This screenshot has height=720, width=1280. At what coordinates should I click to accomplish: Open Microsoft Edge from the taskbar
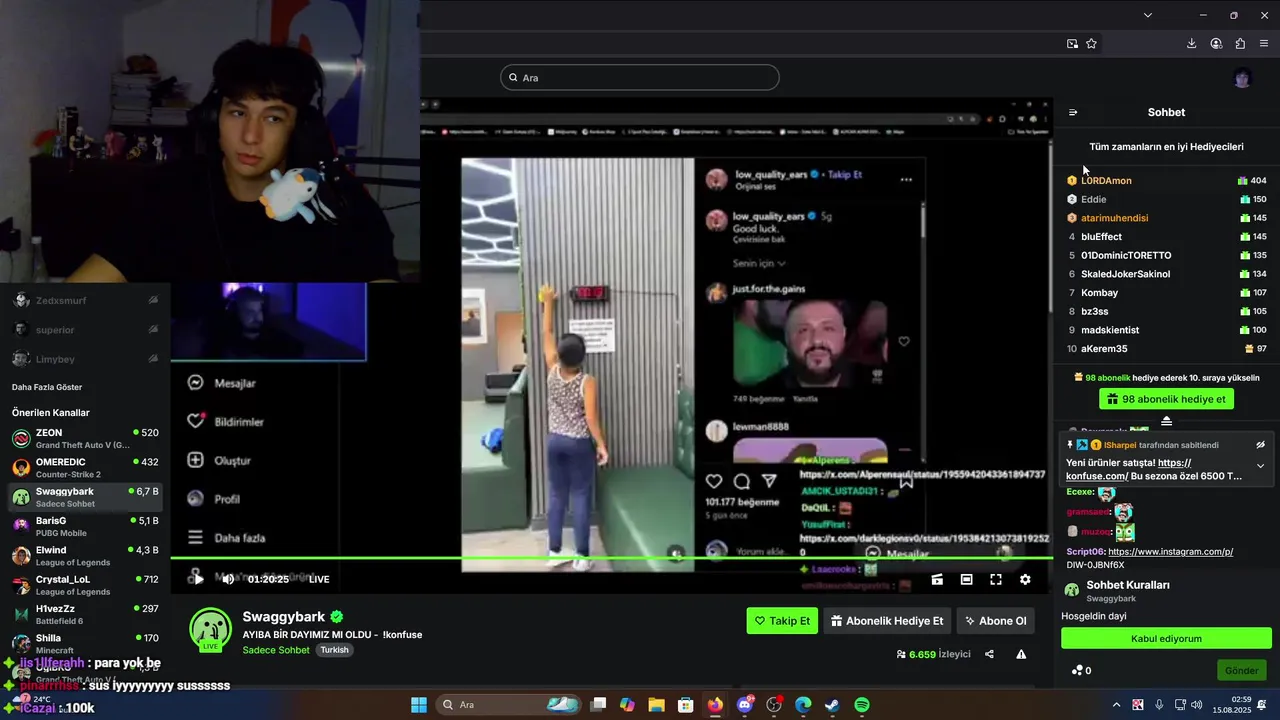point(803,705)
